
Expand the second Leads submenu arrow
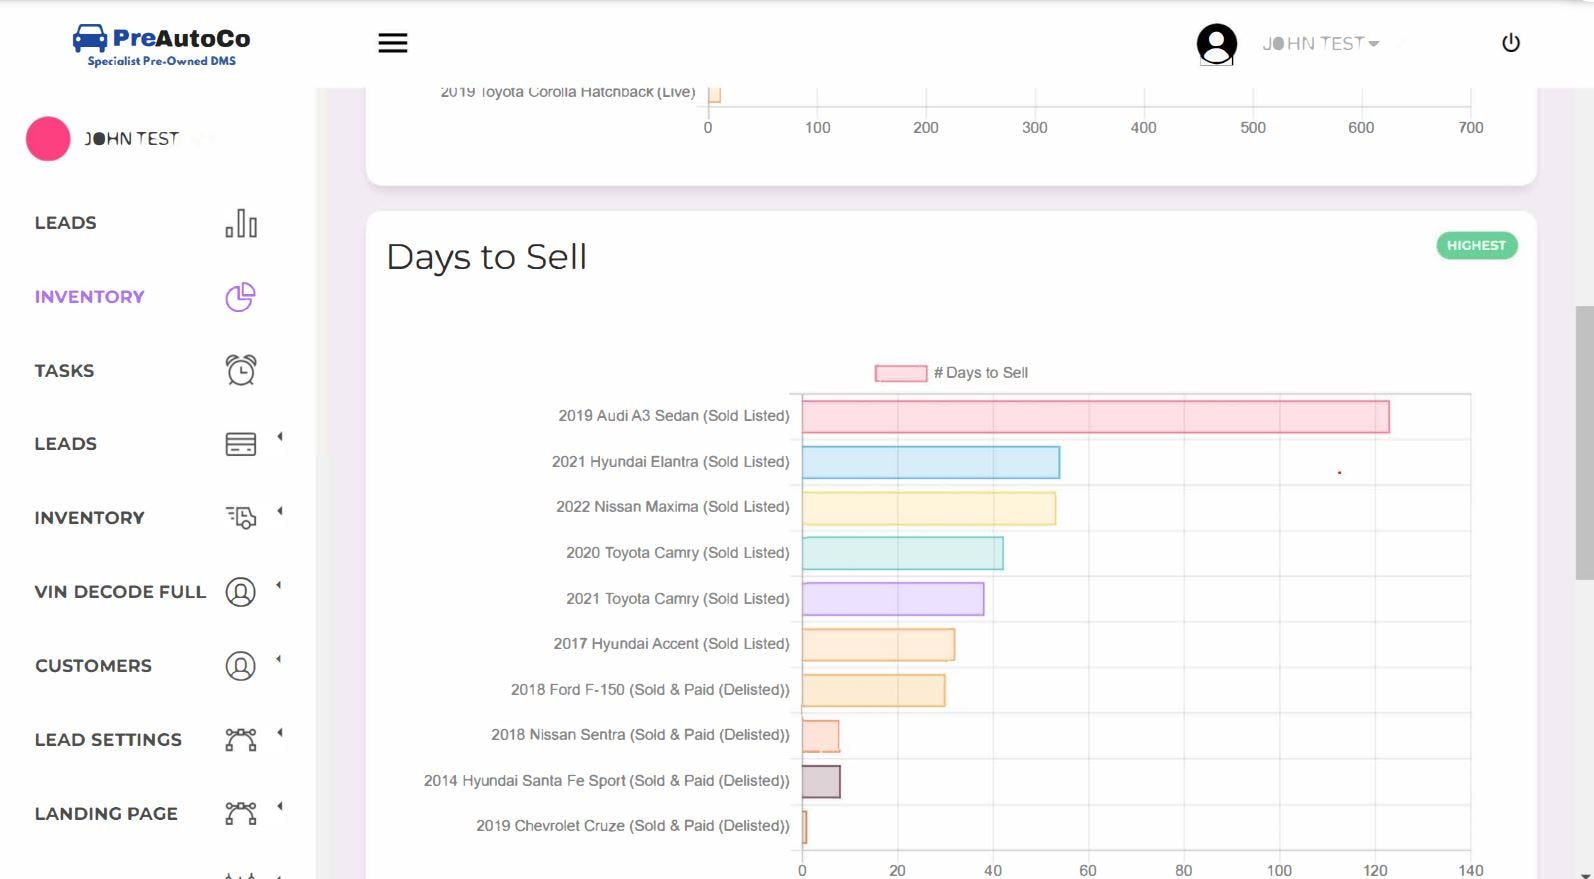click(x=280, y=437)
